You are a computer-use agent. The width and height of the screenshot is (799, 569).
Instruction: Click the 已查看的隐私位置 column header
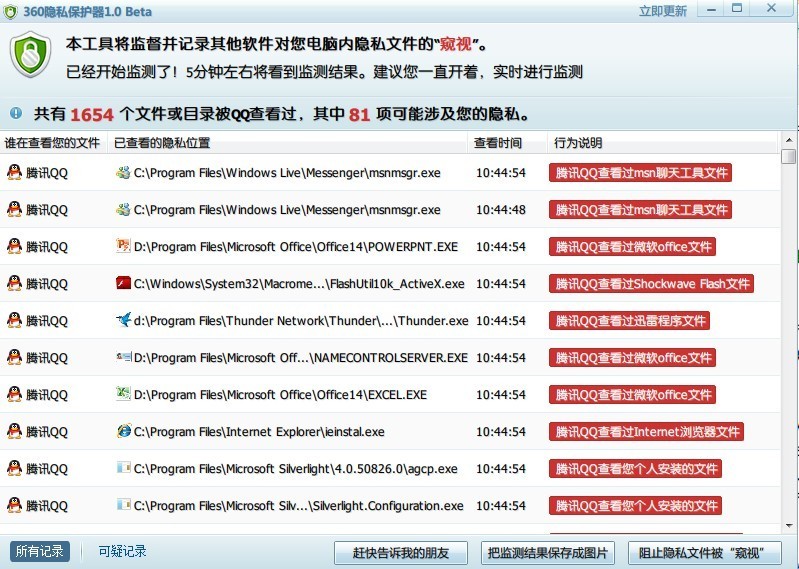coord(287,143)
